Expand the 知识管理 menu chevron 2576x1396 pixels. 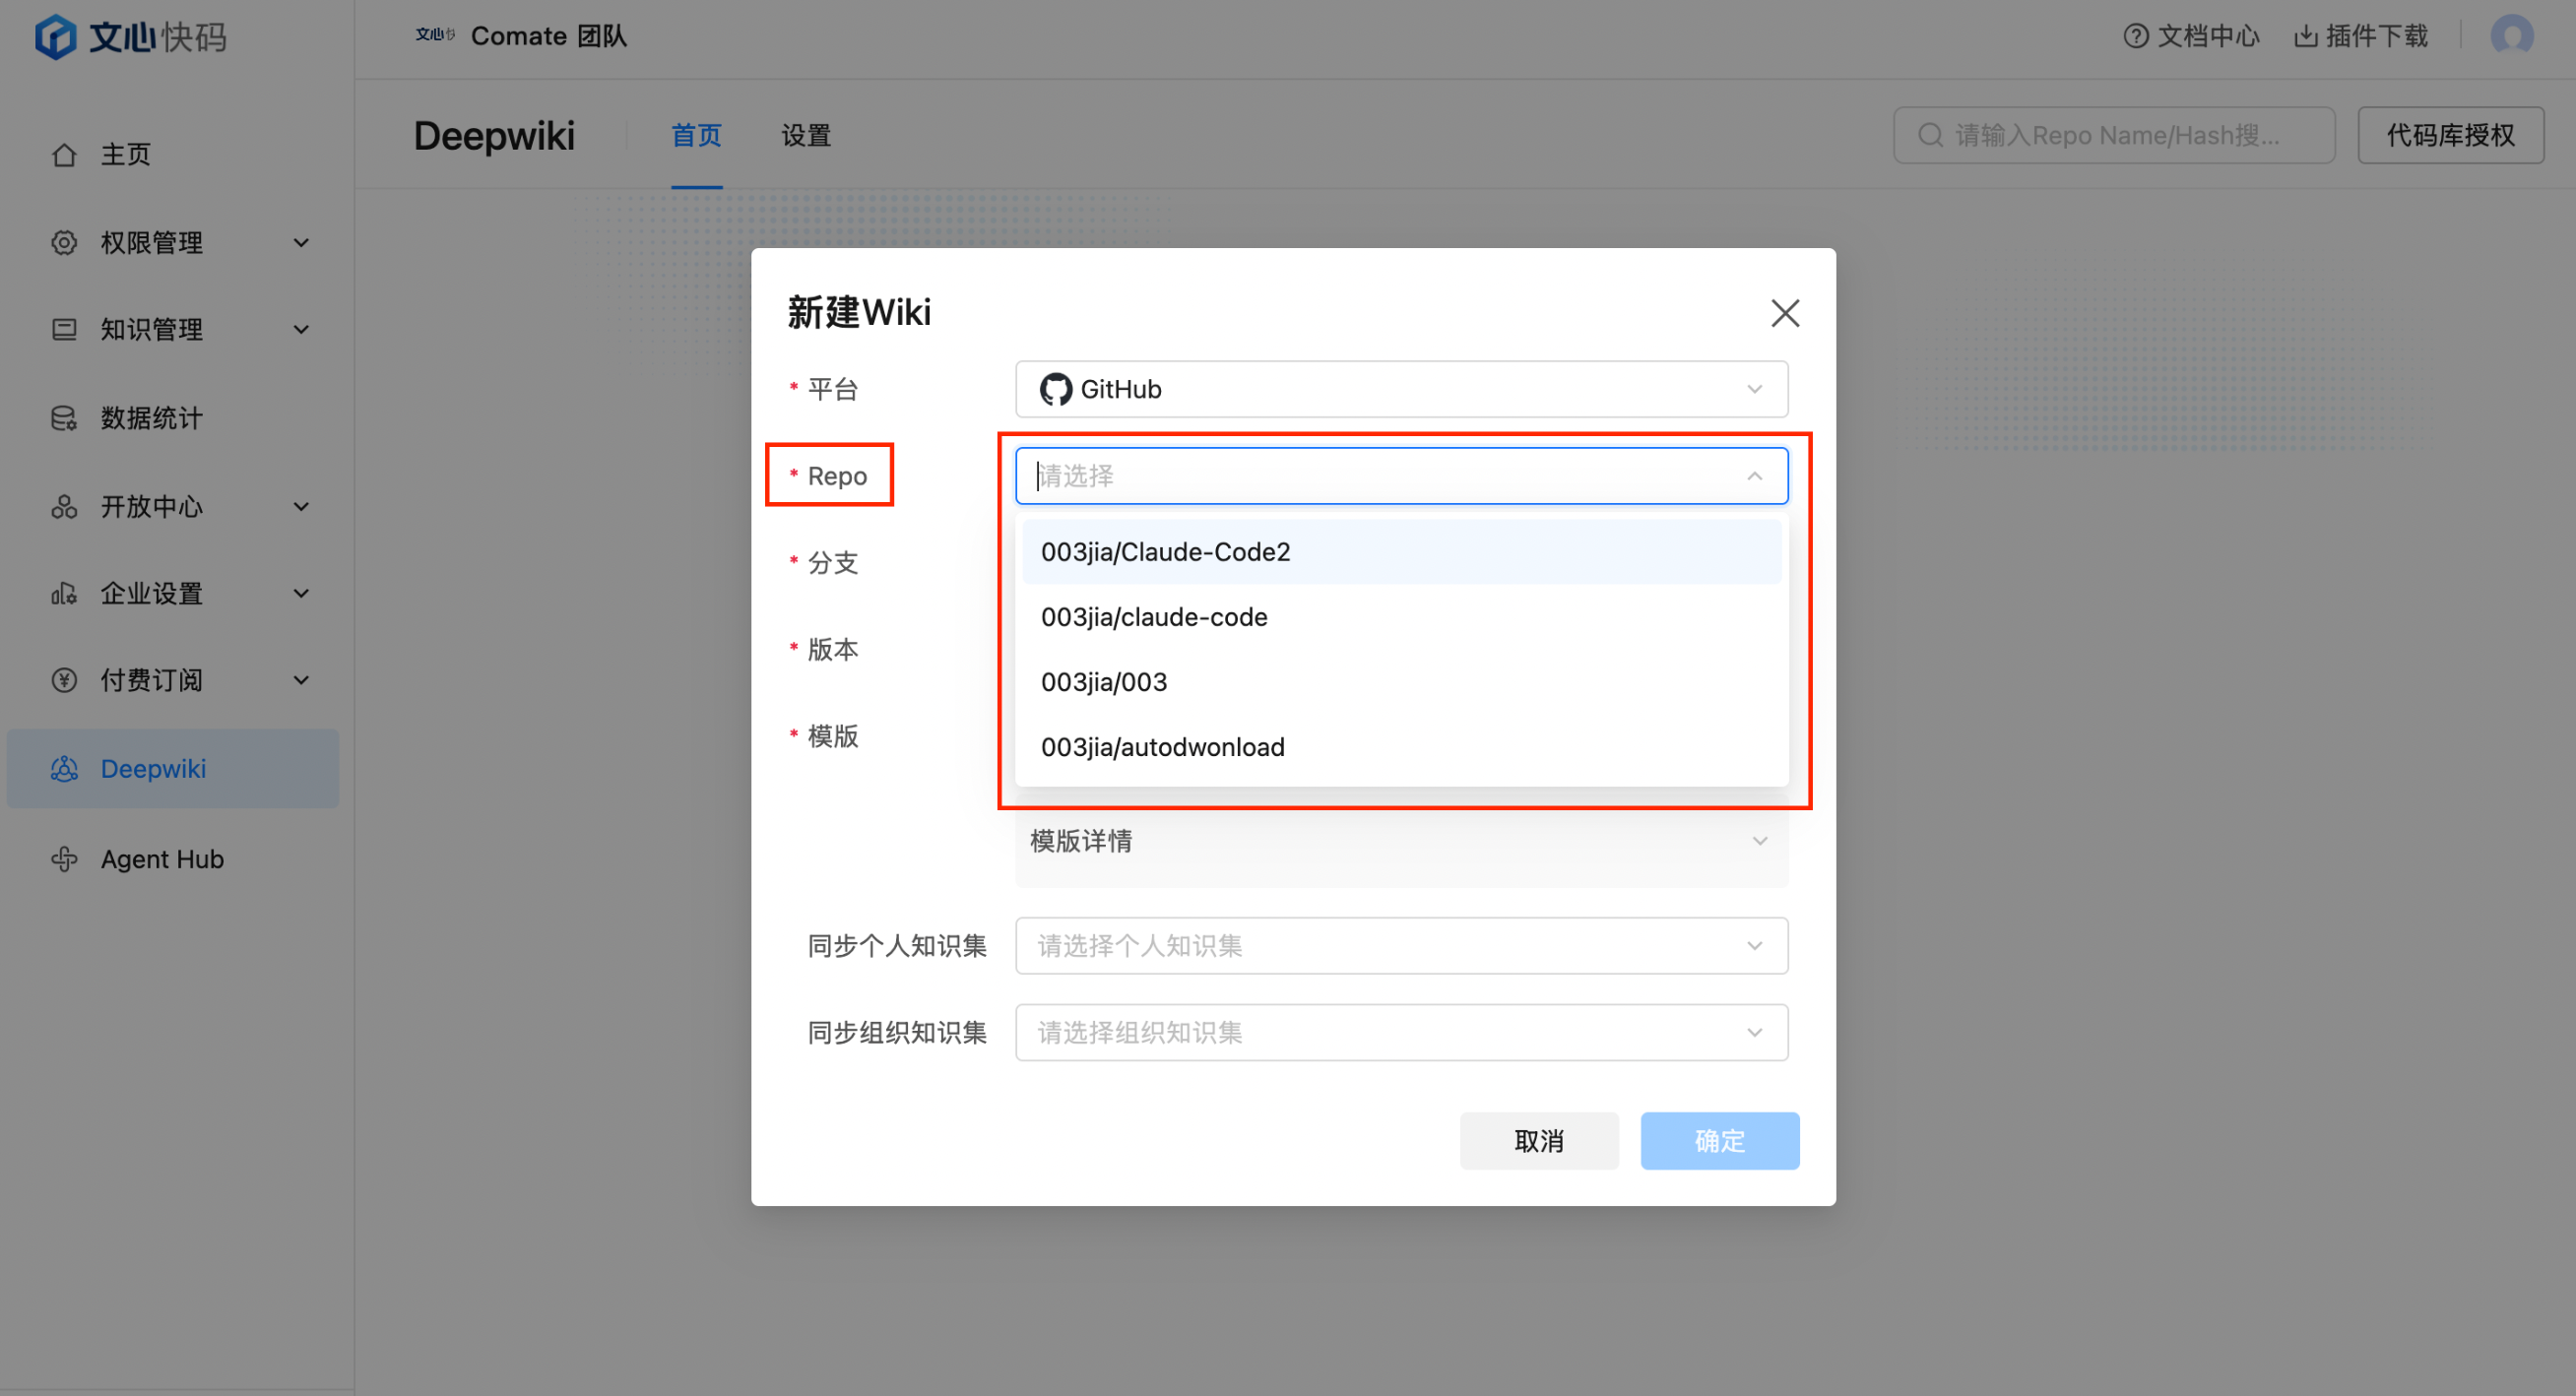301,330
